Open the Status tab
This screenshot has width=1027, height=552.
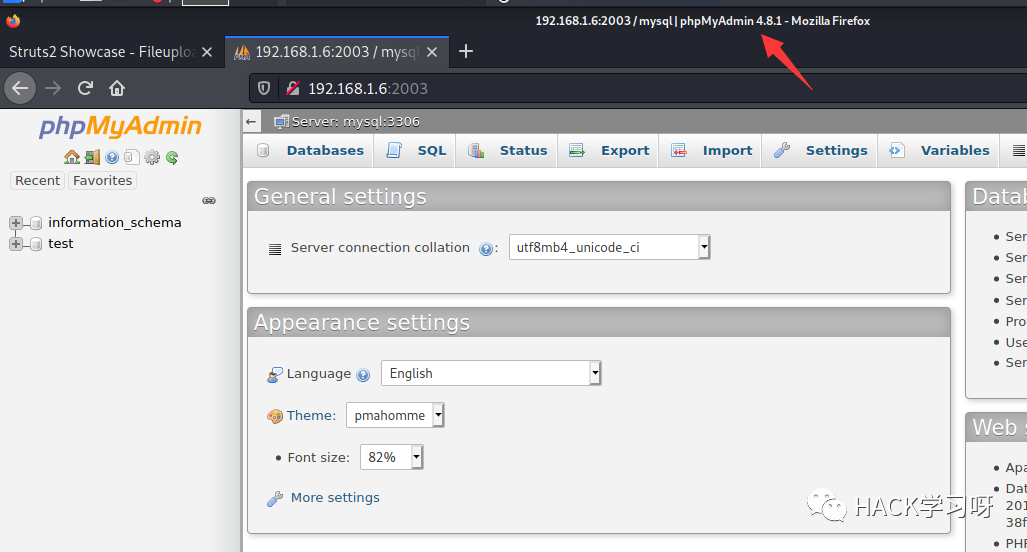click(508, 151)
